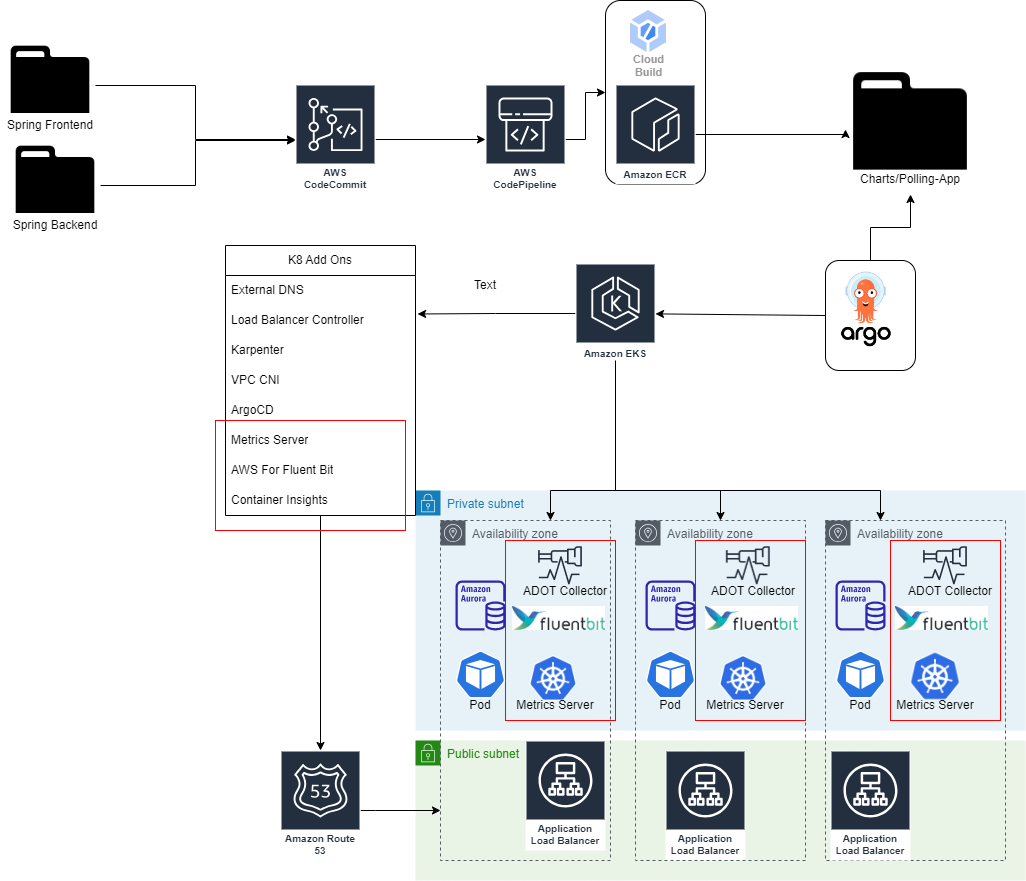The height and width of the screenshot is (881, 1026).
Task: Select the Load Balancer Controller row
Action: point(320,320)
